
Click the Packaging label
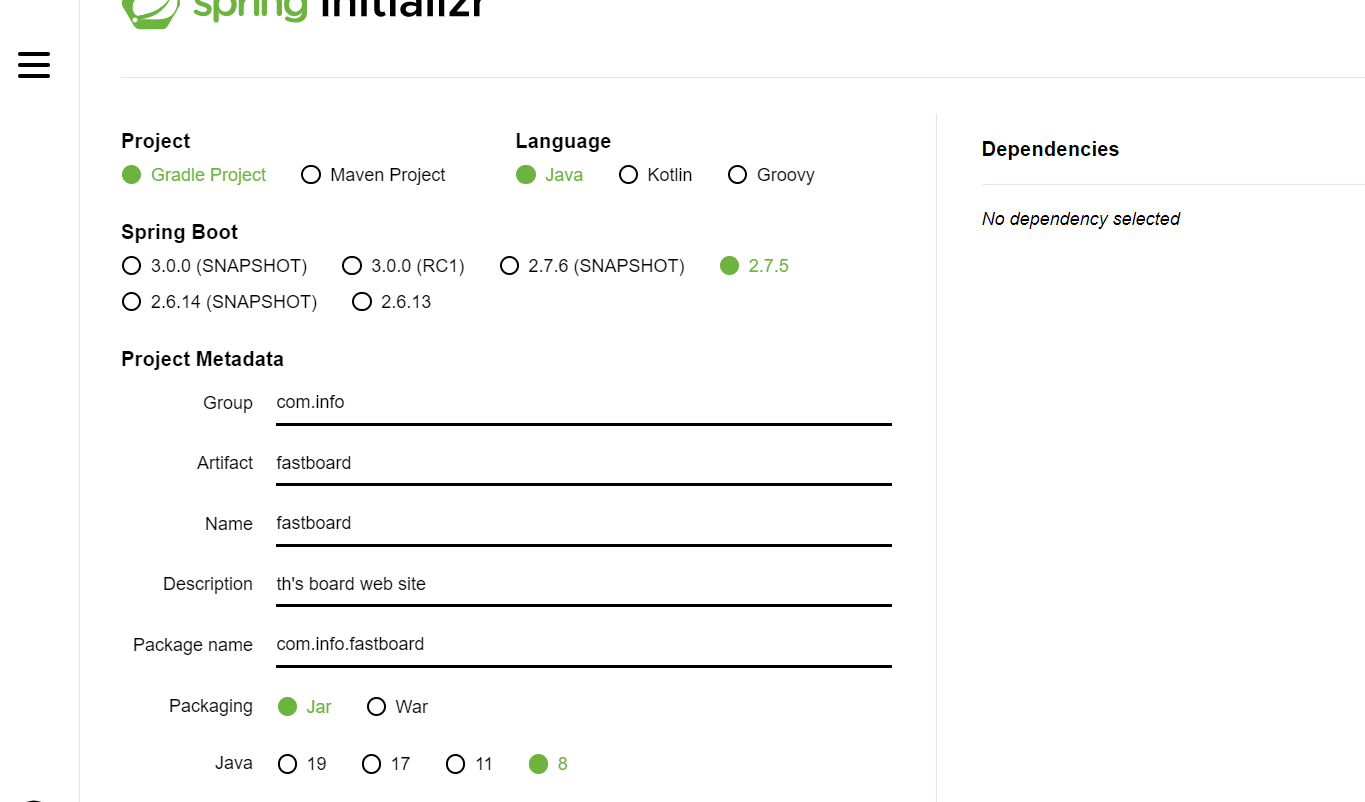pyautogui.click(x=211, y=706)
